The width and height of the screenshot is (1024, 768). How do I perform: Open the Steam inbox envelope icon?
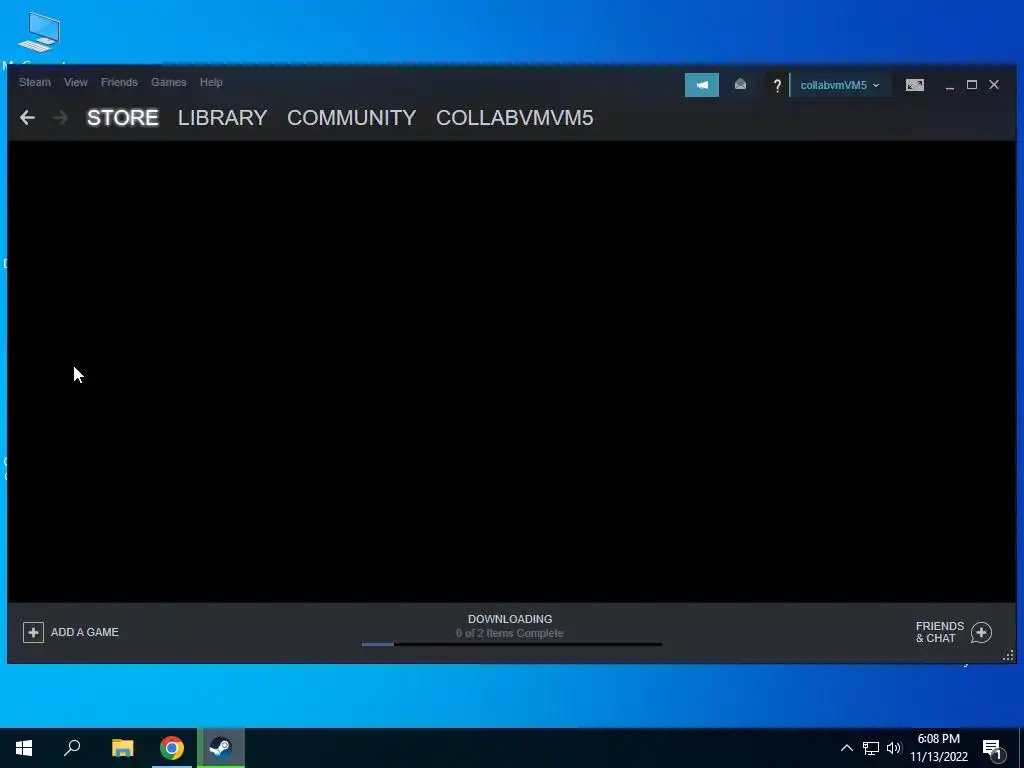(740, 85)
